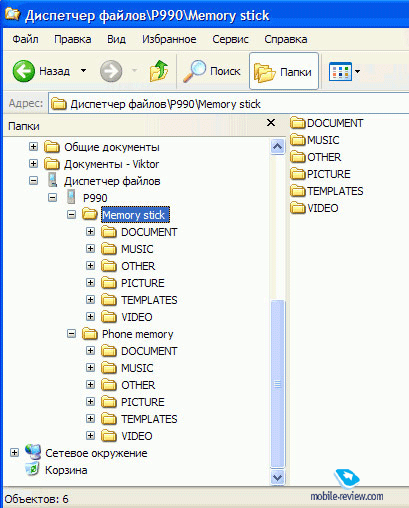409x508 pixels.
Task: Open the Справка menu
Action: [x=286, y=39]
